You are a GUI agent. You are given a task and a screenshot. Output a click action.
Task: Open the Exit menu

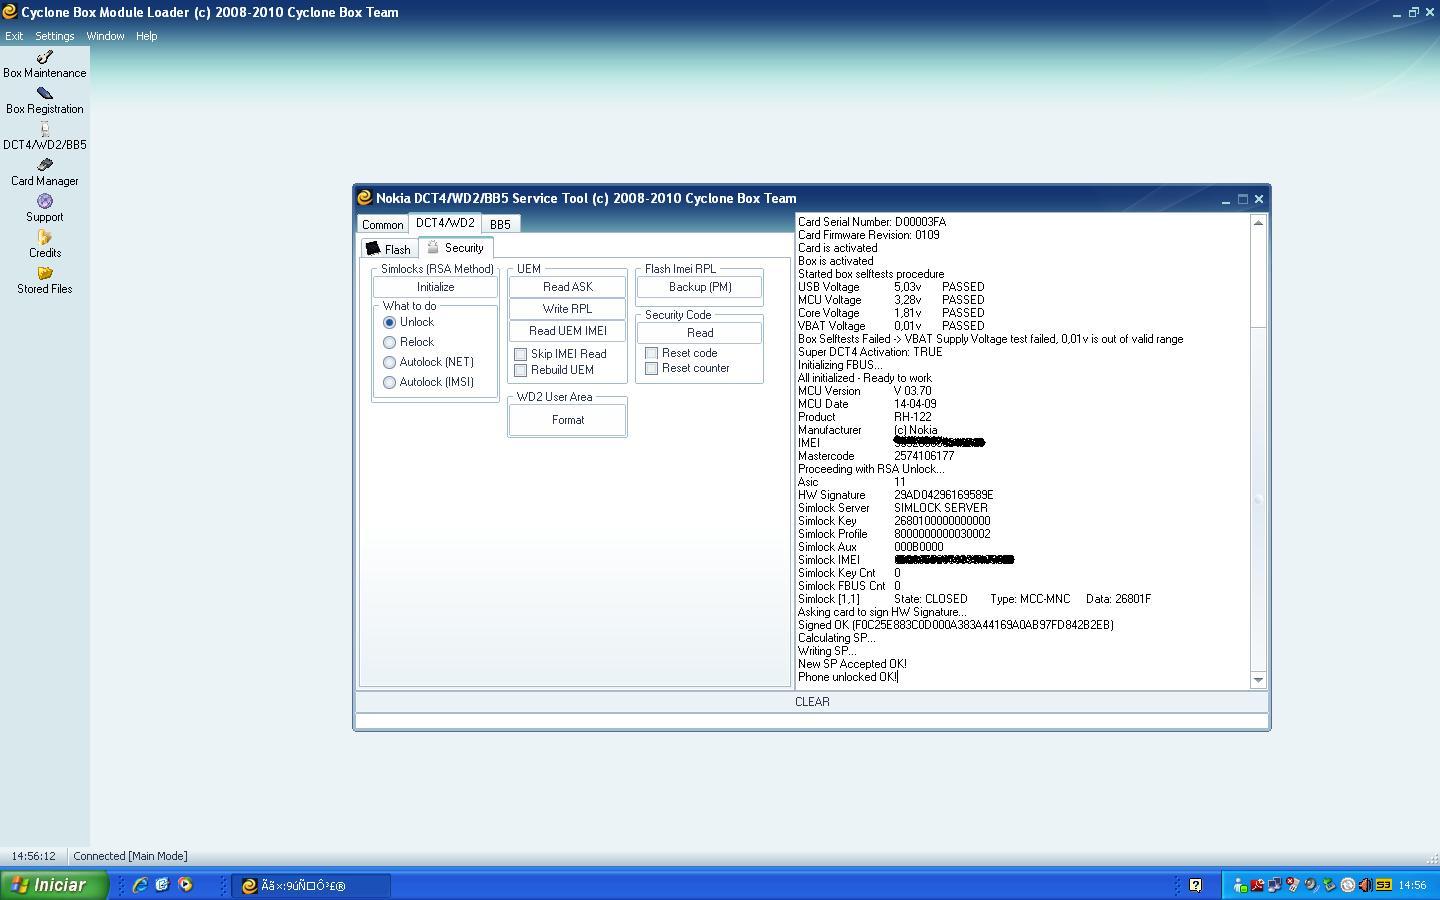tap(14, 36)
